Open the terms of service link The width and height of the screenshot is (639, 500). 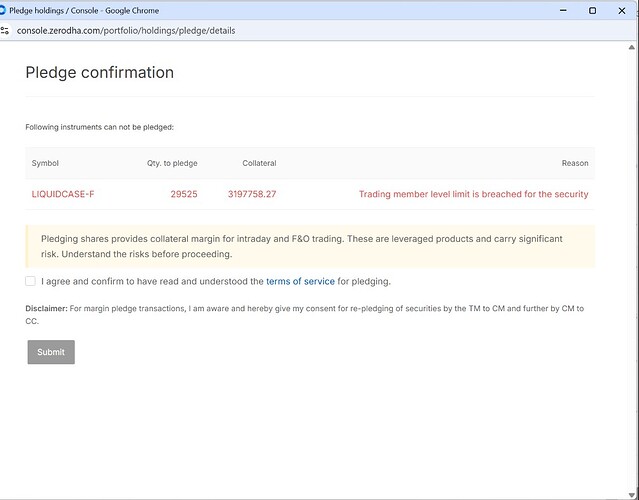tap(300, 281)
